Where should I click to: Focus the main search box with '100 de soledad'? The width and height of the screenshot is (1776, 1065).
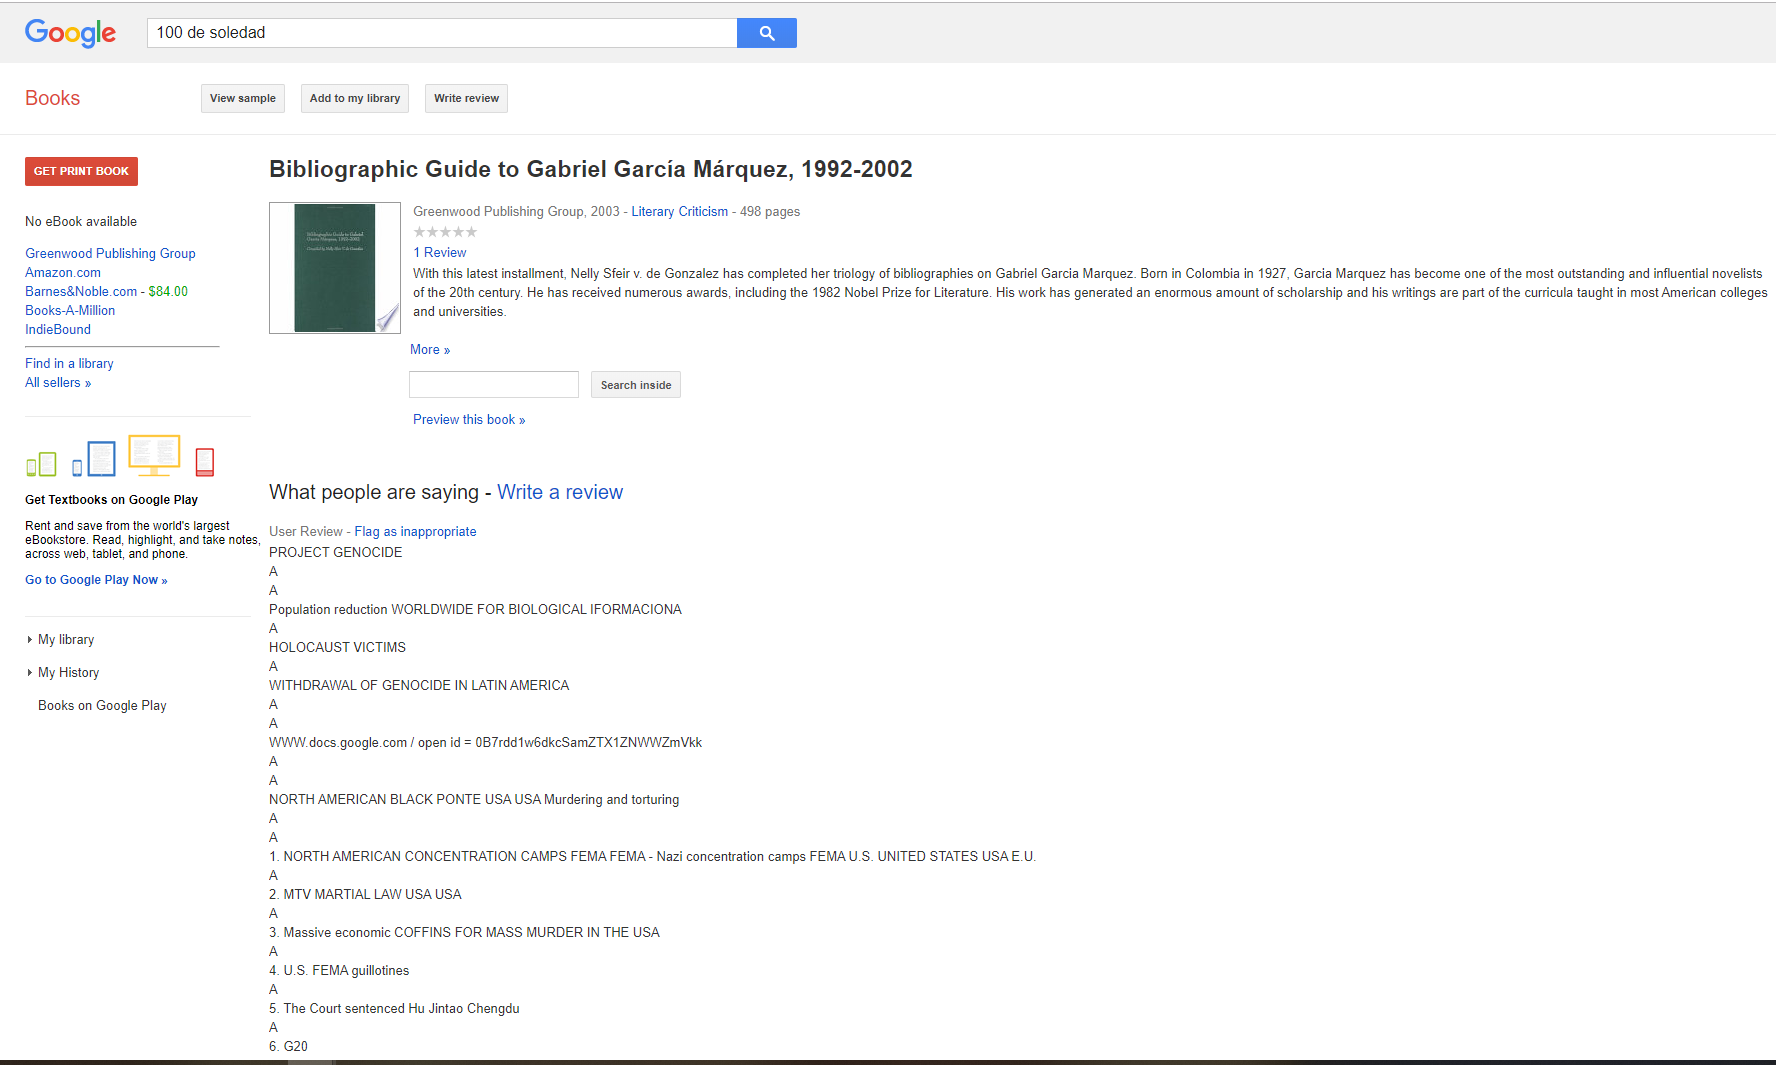(442, 33)
